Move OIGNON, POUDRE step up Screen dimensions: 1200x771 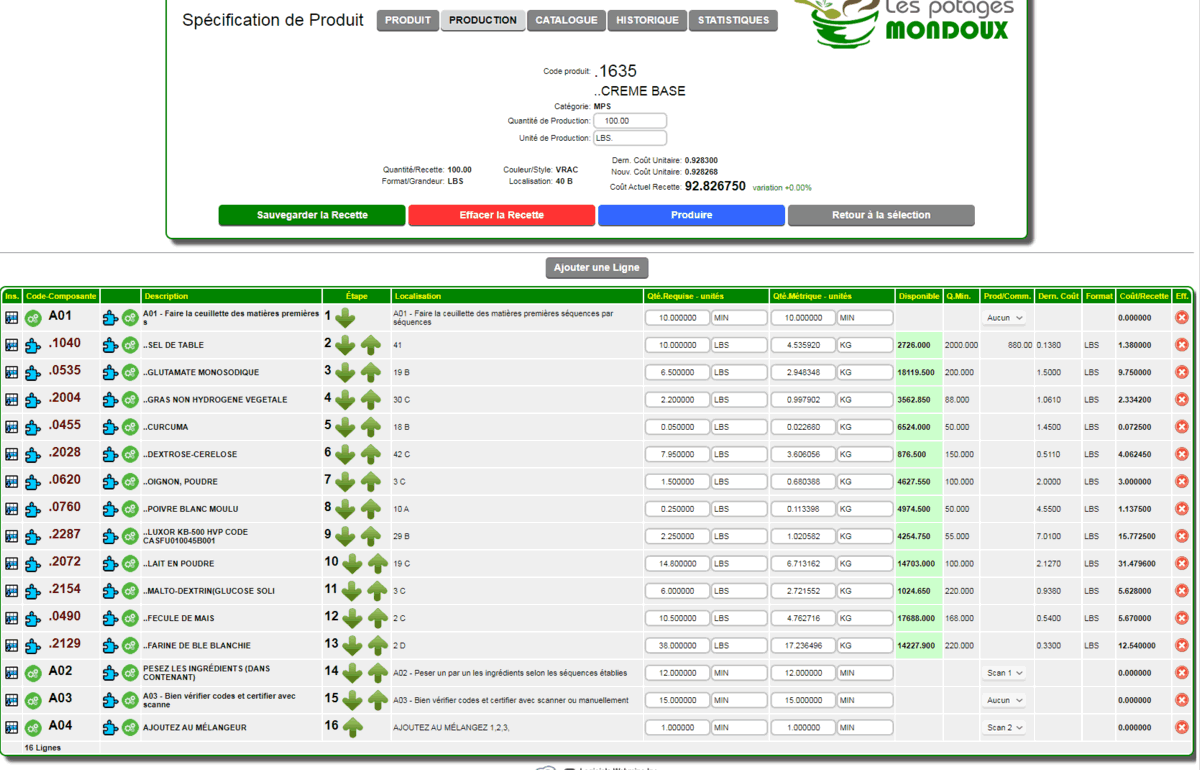click(371, 481)
